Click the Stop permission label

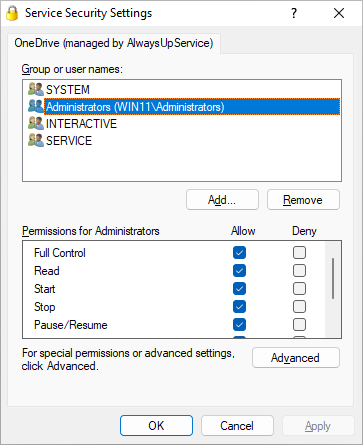click(x=45, y=307)
